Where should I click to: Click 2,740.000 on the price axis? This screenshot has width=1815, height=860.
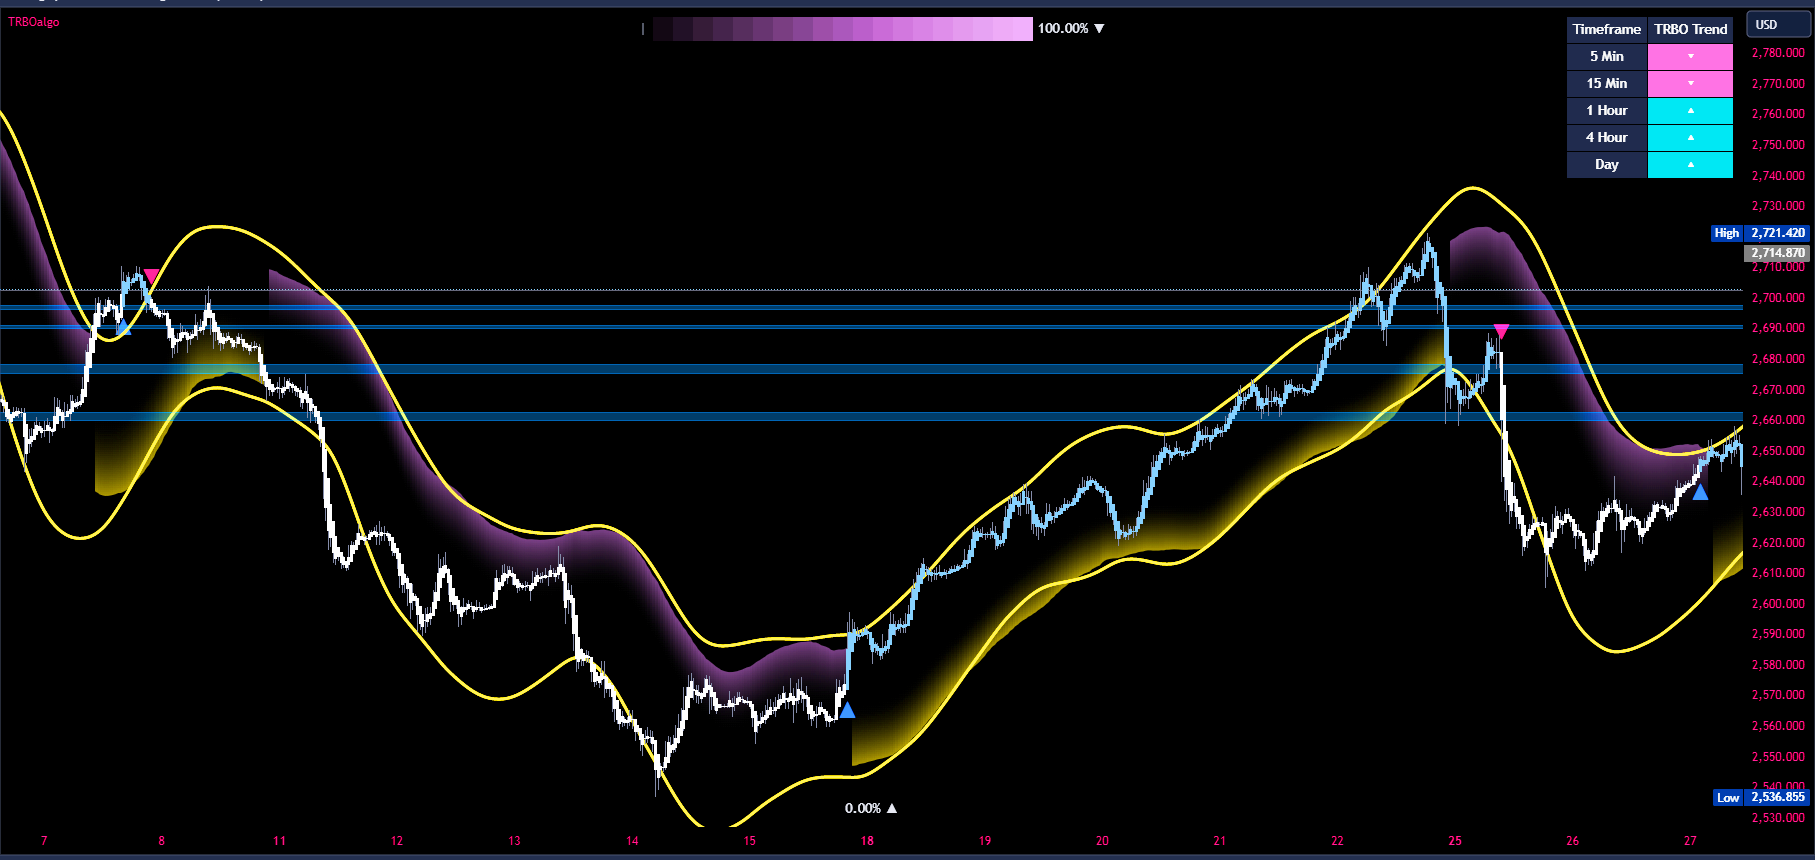point(1778,176)
